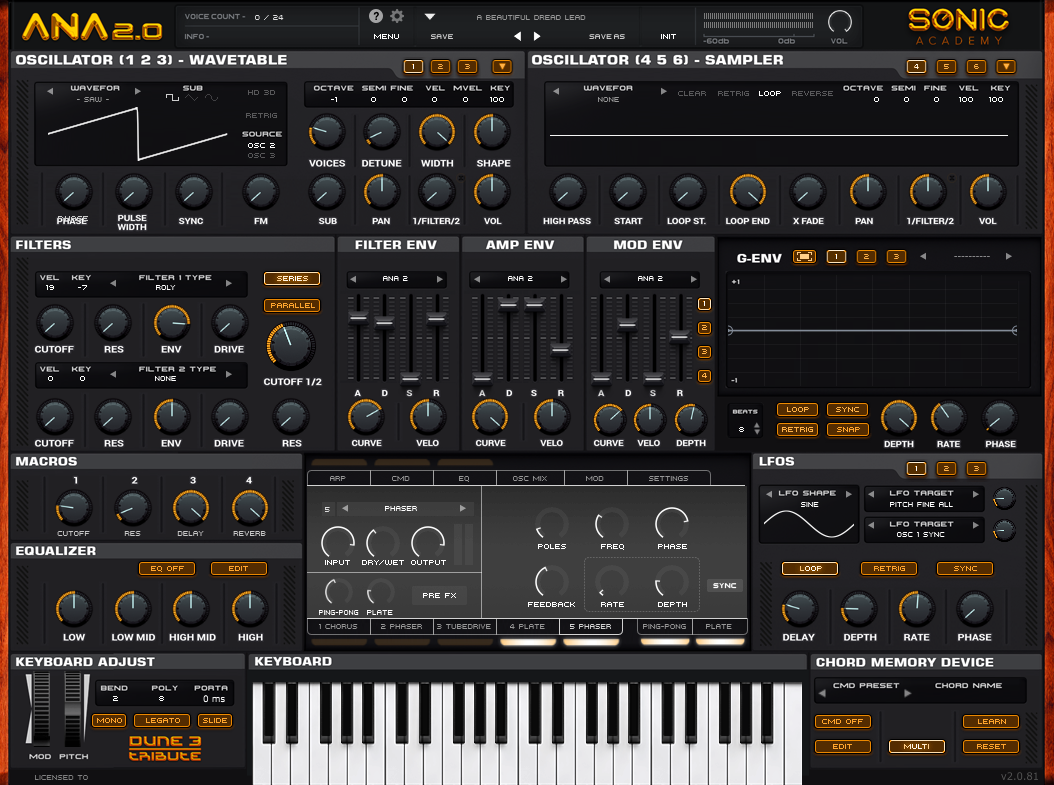Adjust the oscillator WIDTH knob

437,132
